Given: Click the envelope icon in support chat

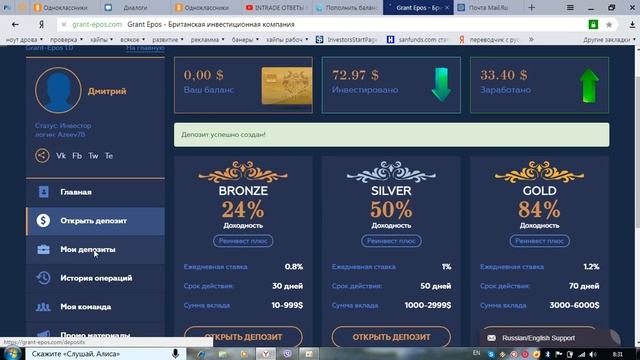Looking at the screenshot, I should [x=491, y=338].
